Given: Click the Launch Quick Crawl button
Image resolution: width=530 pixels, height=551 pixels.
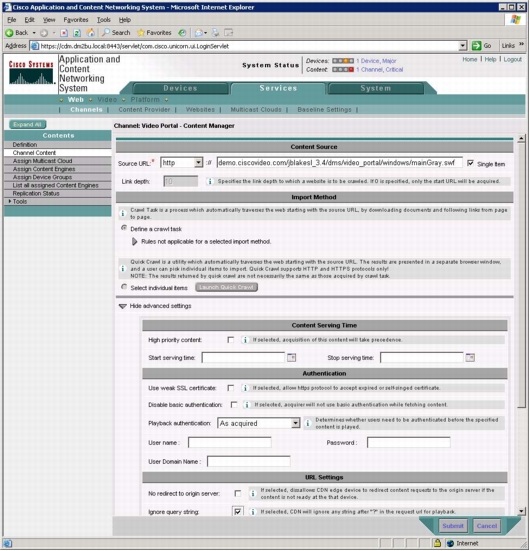Looking at the screenshot, I should click(x=226, y=287).
